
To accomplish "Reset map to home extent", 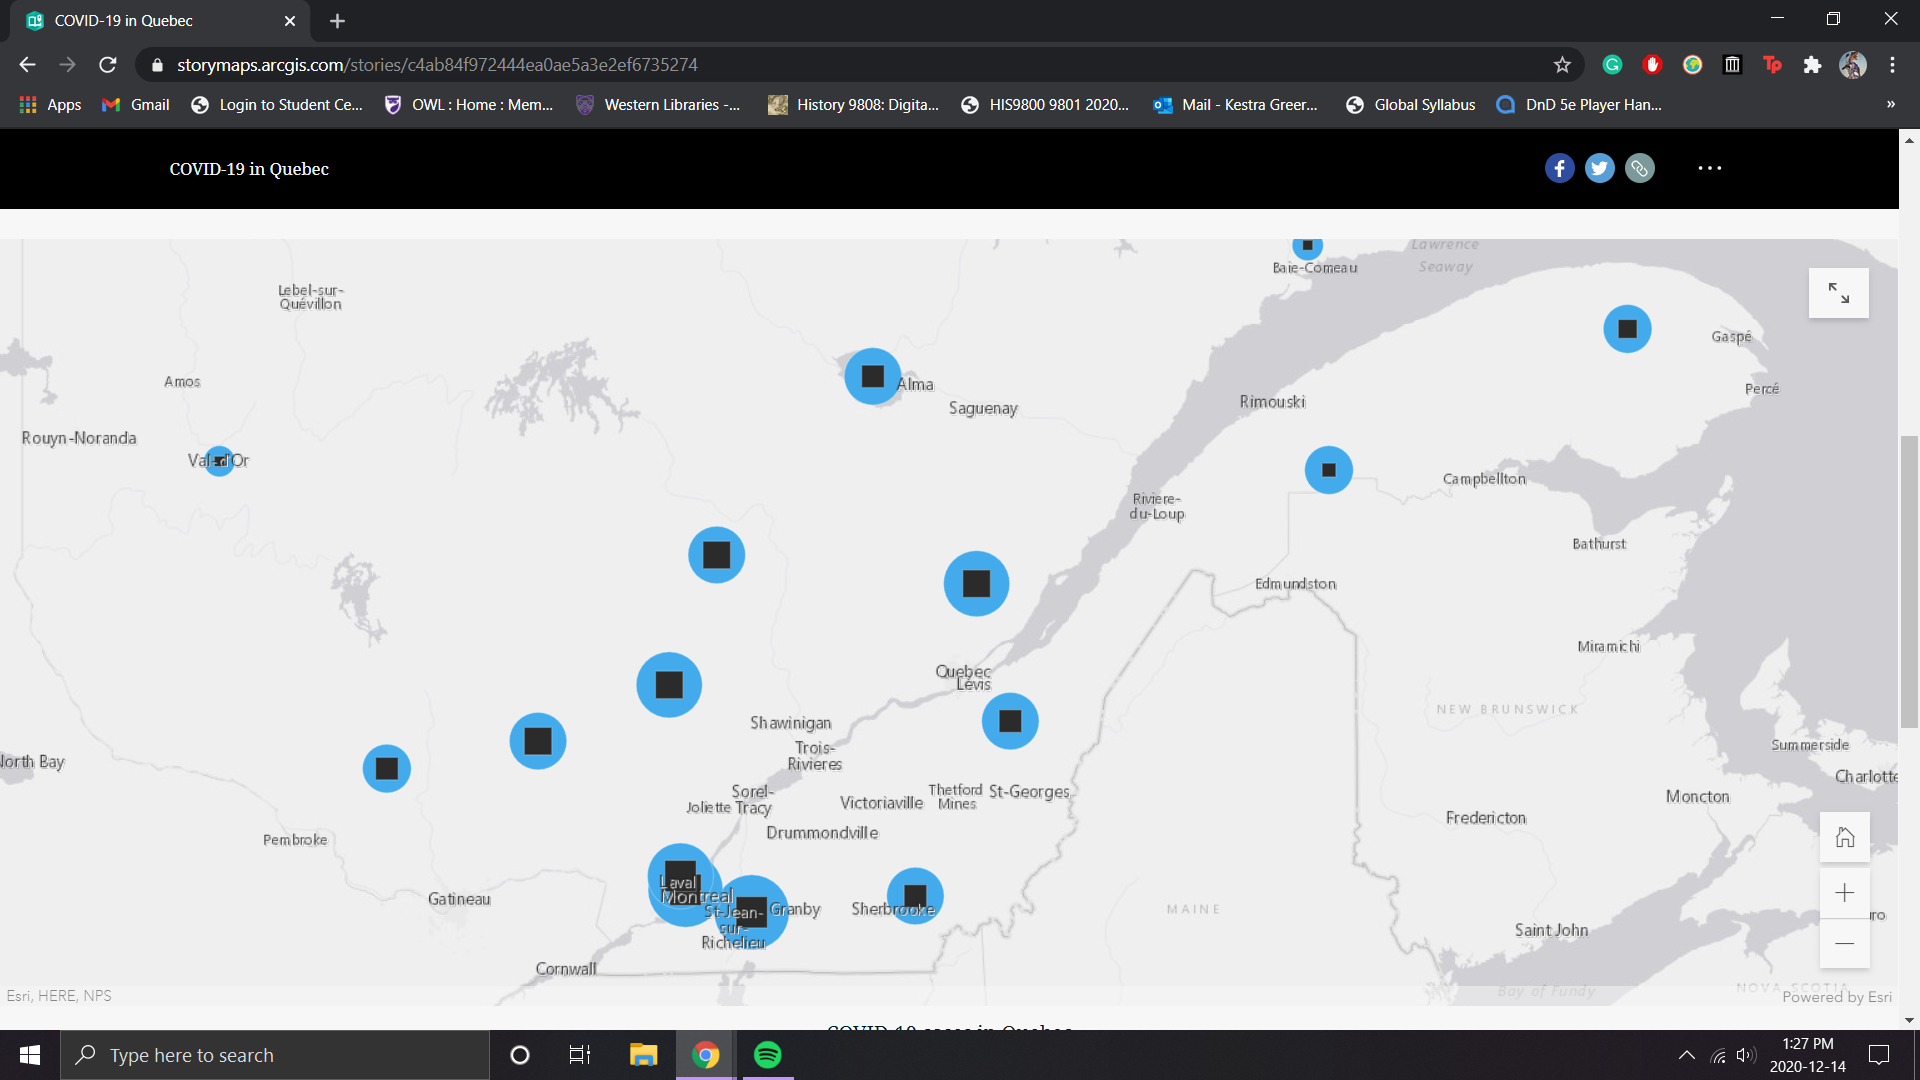I will (1845, 837).
